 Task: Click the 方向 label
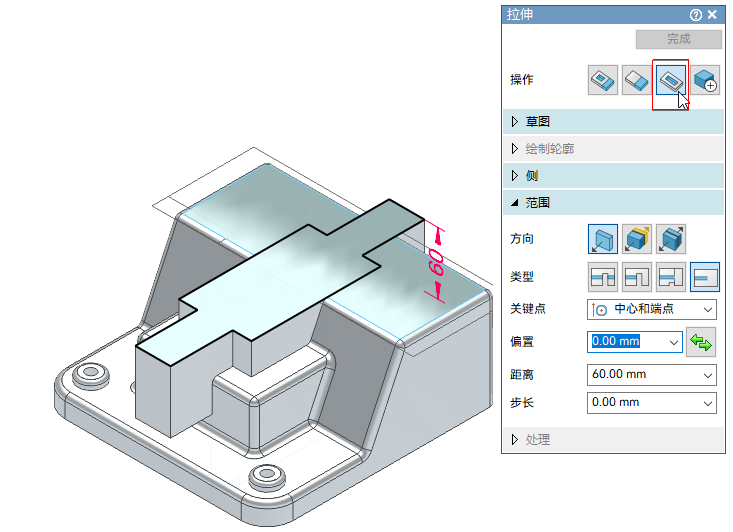[x=522, y=239]
